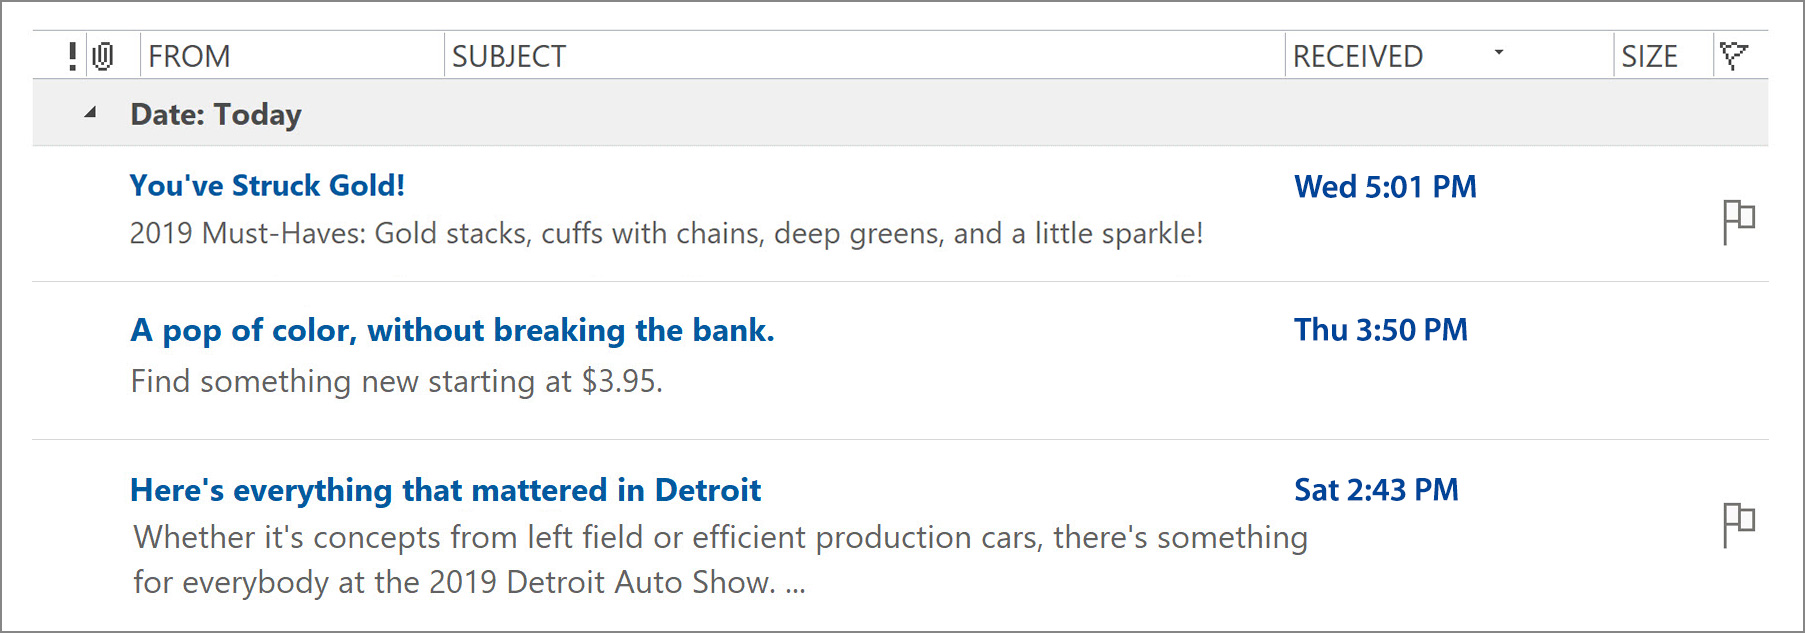This screenshot has height=633, width=1805.
Task: Sort messages by SUBJECT column
Action: click(x=508, y=56)
